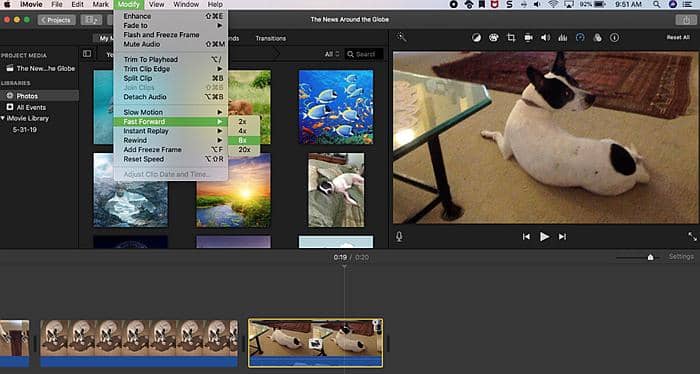Click the media Search field
Screen dimensions: 700x374
[365, 54]
